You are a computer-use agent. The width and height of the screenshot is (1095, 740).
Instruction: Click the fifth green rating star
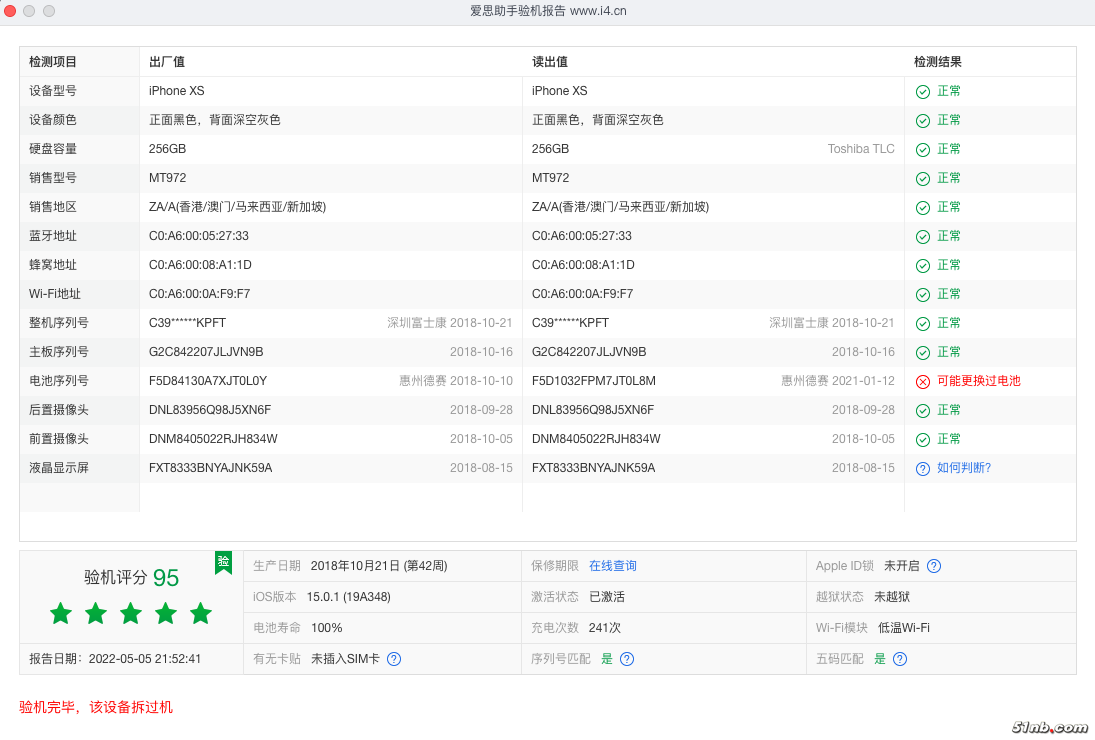coord(201,613)
